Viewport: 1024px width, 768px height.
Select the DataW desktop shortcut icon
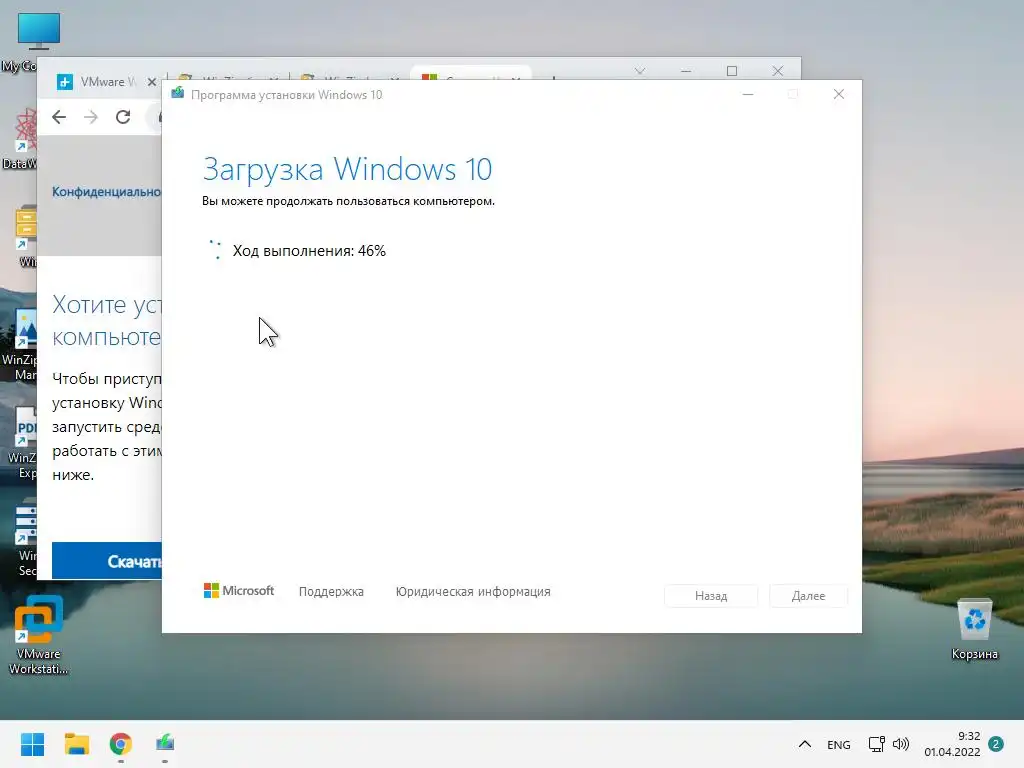[x=20, y=138]
